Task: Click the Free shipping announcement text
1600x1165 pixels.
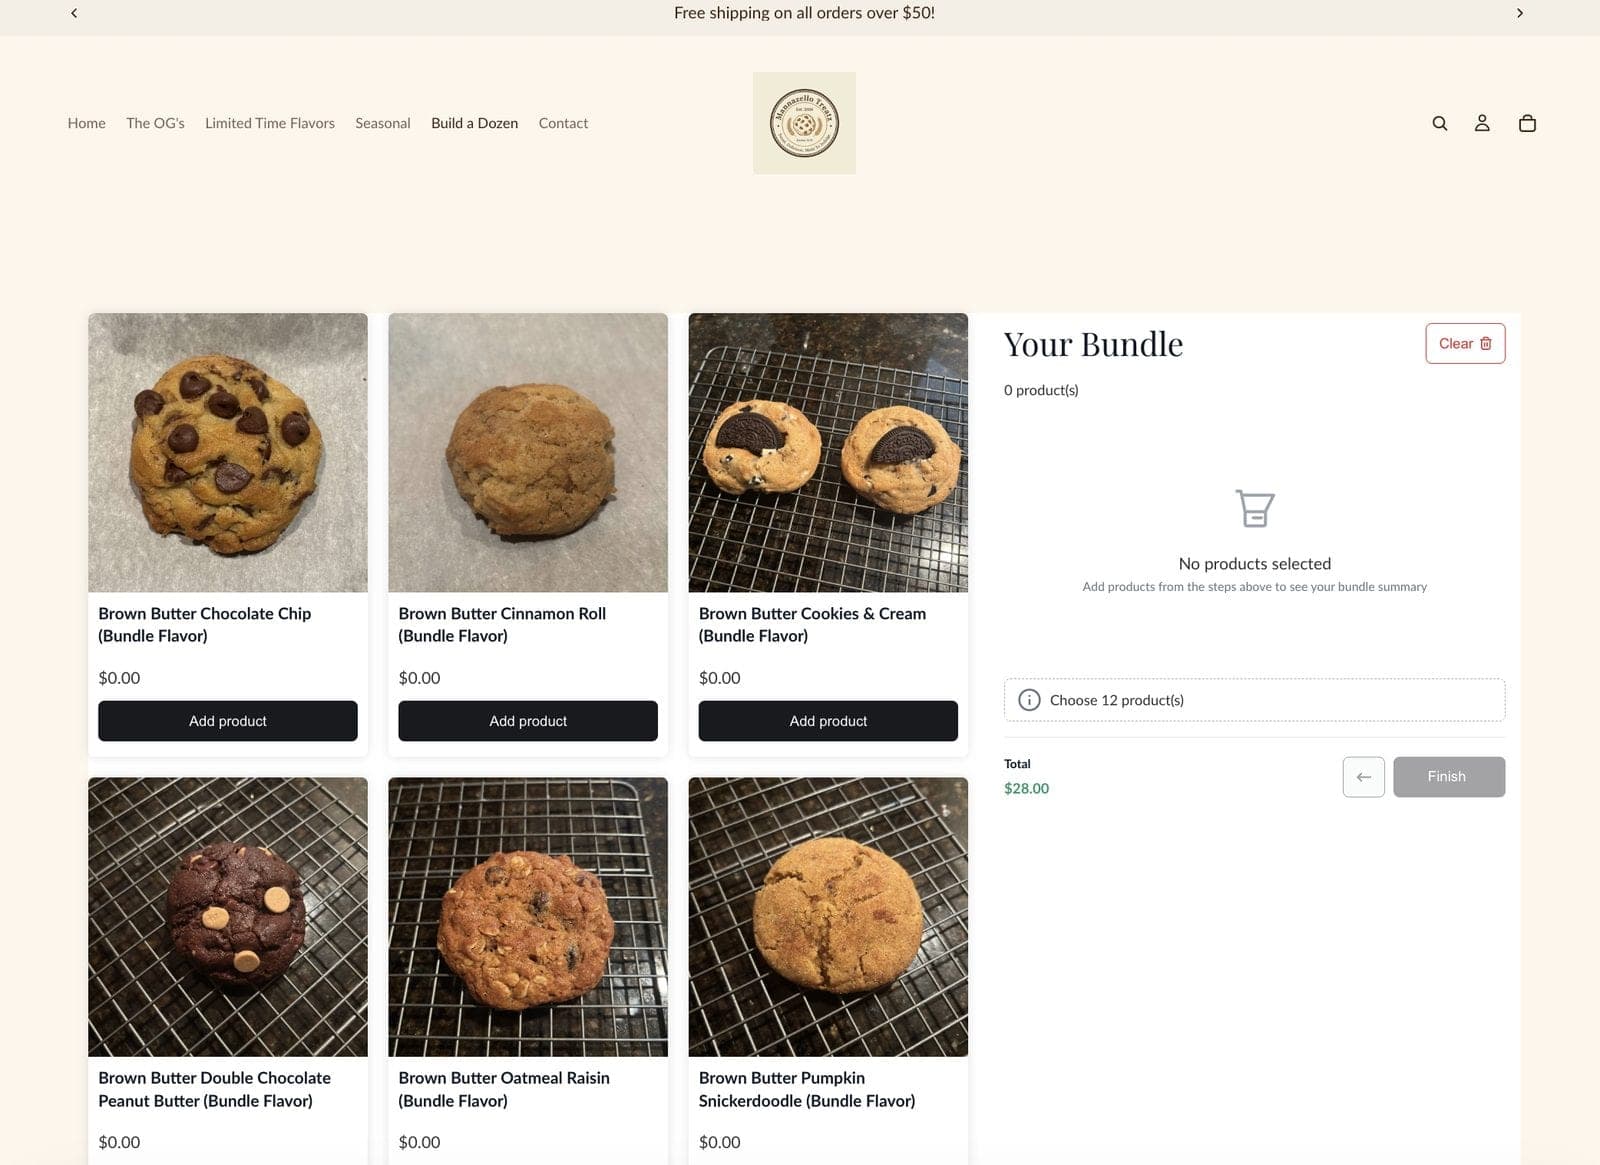Action: tap(804, 13)
